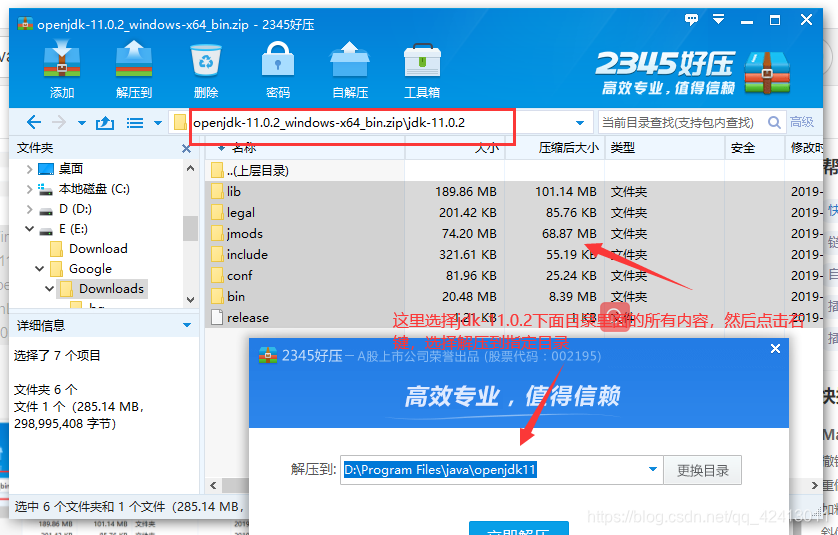
Task: Close the 文件夹 folder pane
Action: [x=187, y=149]
